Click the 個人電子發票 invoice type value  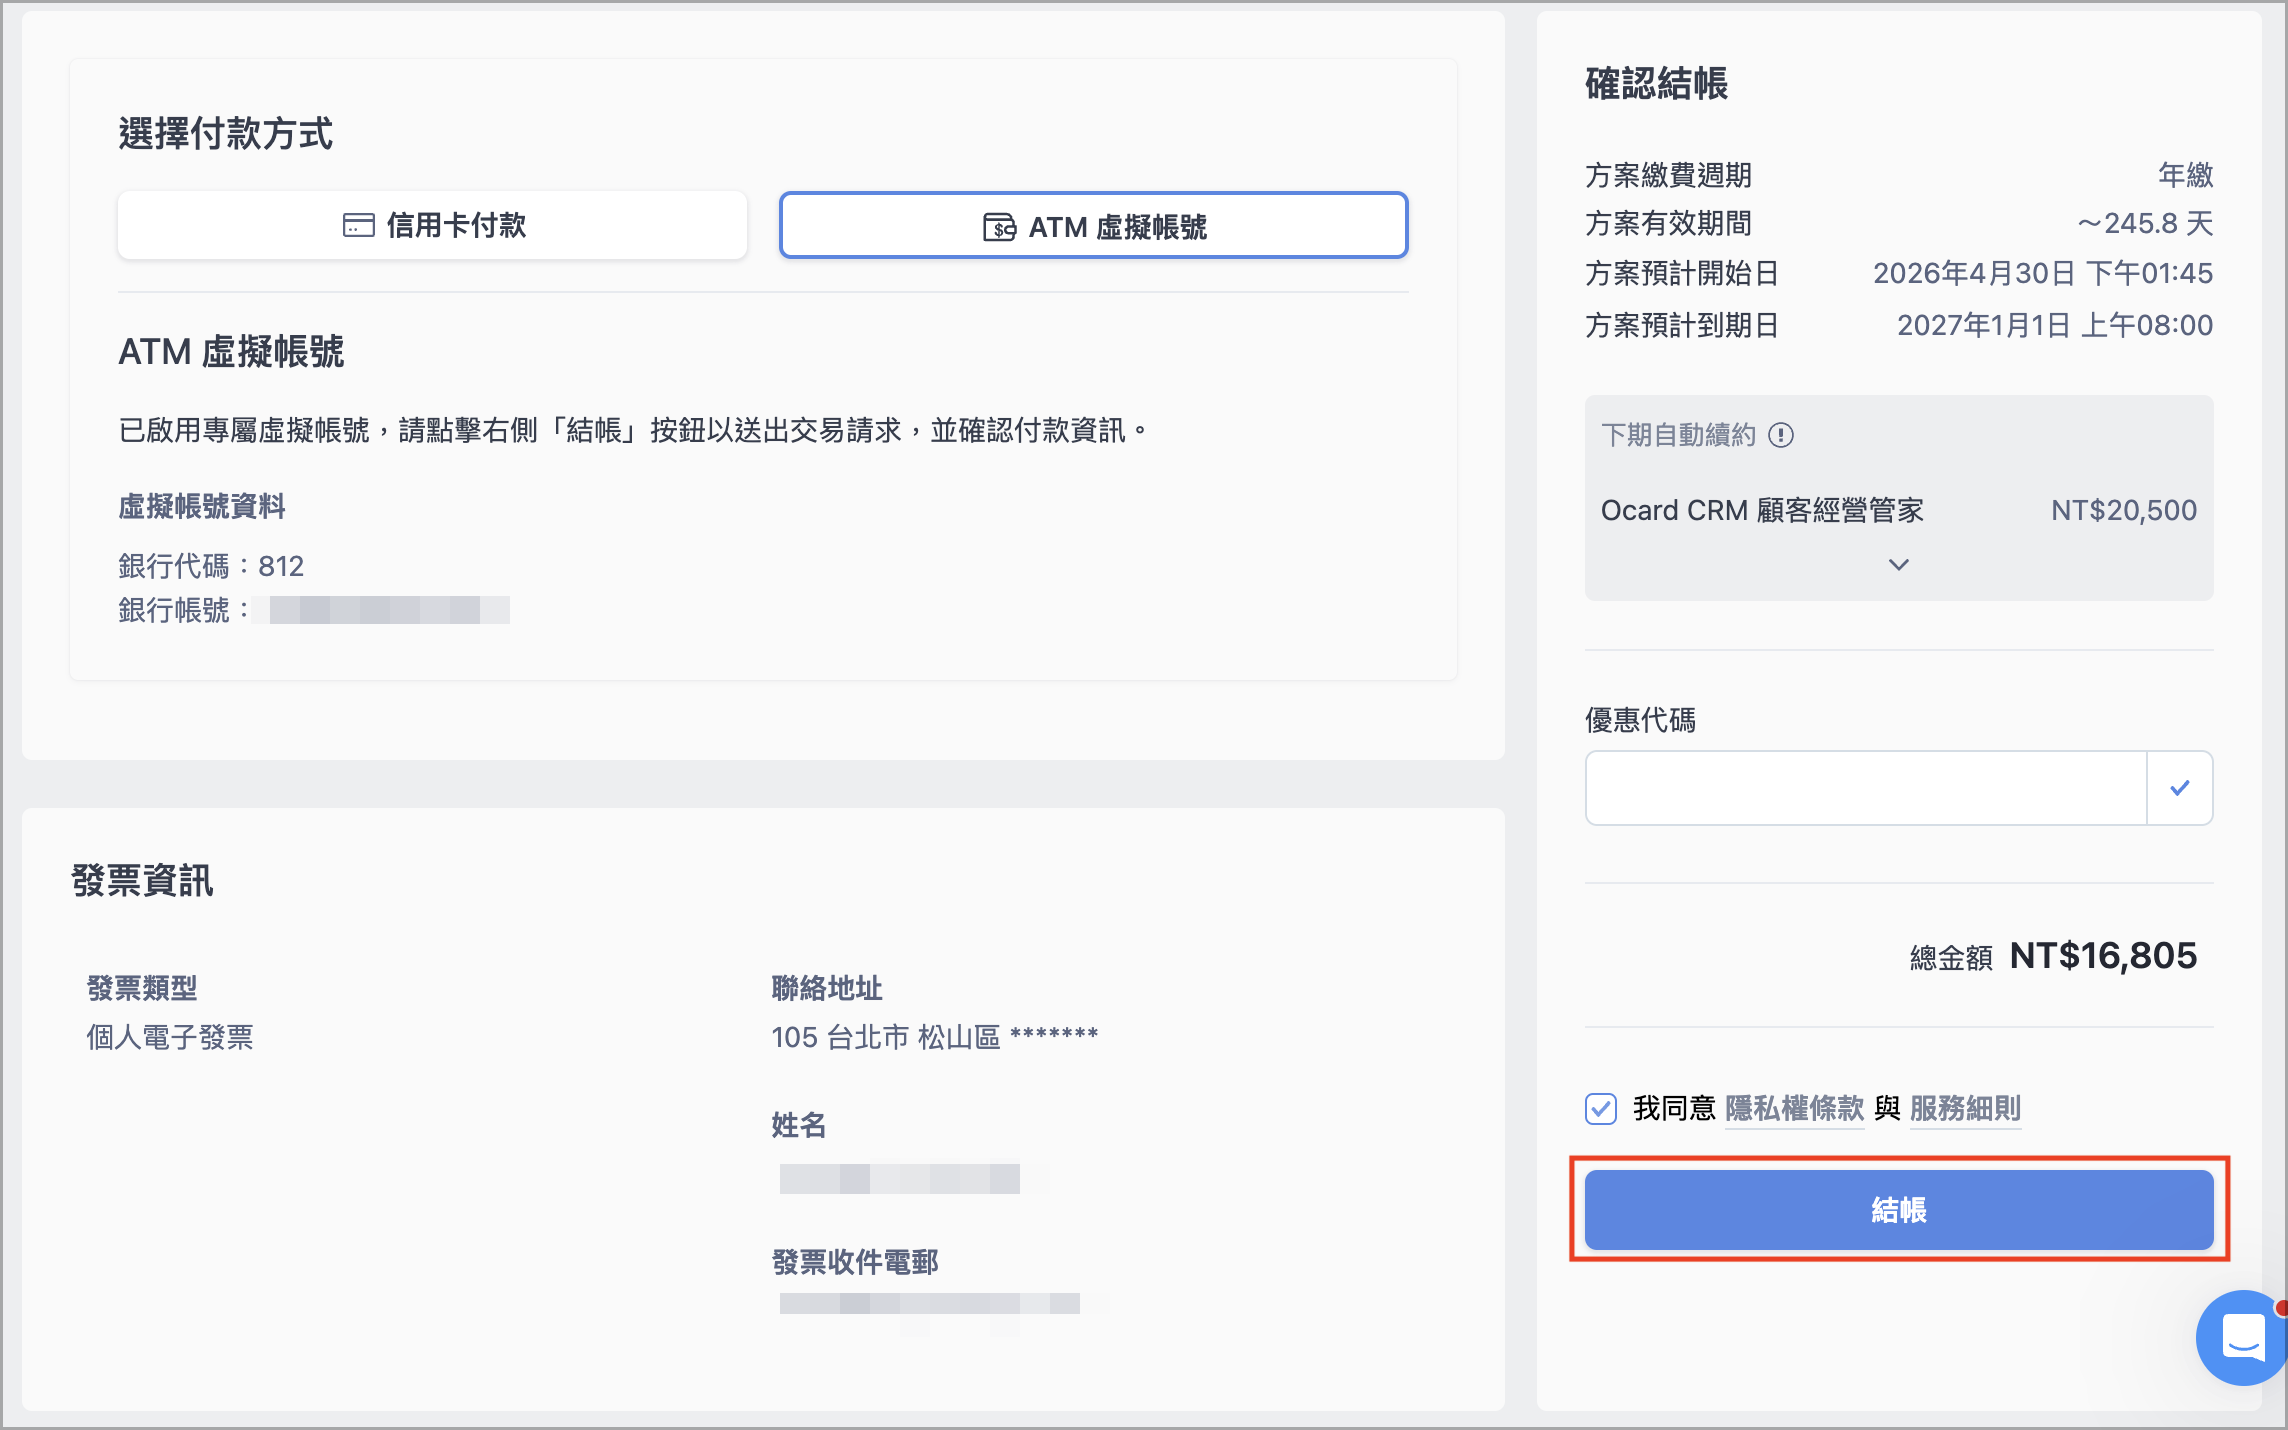[170, 1037]
